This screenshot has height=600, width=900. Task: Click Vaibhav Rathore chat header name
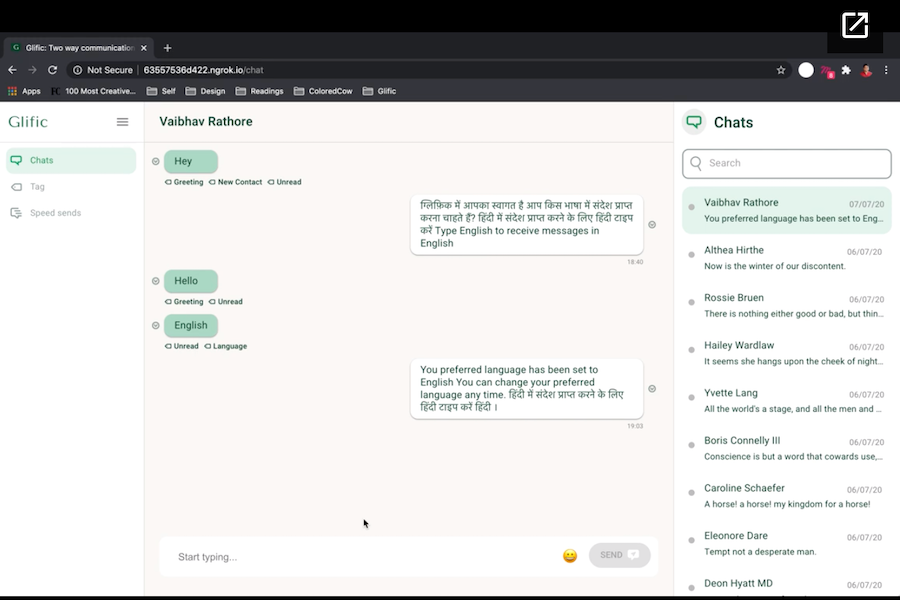point(205,122)
